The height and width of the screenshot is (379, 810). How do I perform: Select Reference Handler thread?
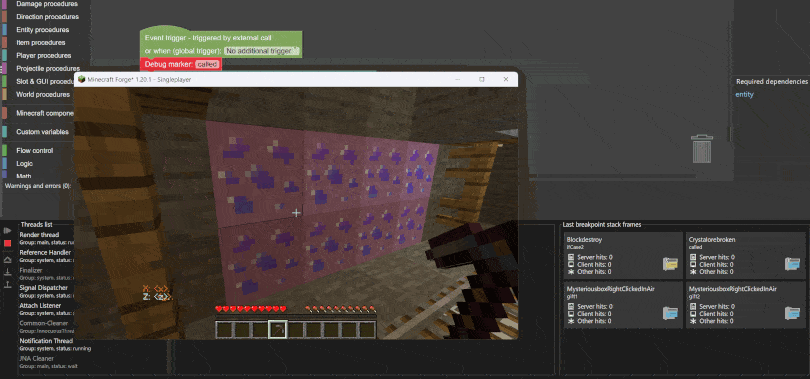pyautogui.click(x=45, y=256)
